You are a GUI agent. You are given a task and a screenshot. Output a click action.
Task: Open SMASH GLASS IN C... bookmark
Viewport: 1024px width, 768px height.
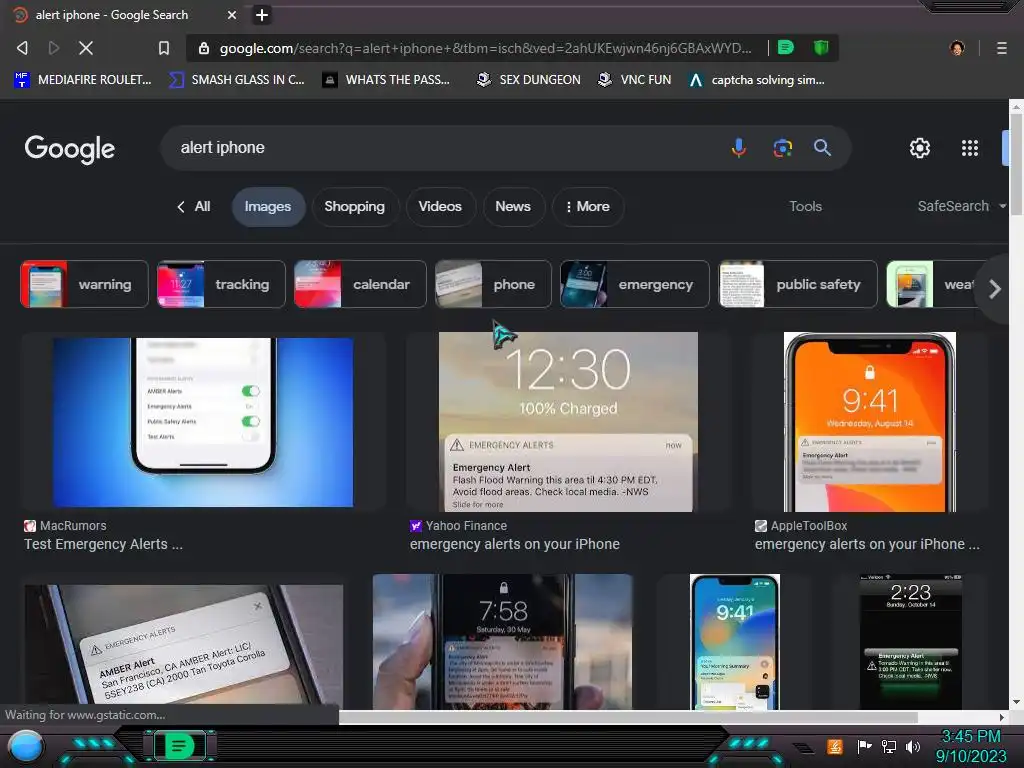coord(236,80)
